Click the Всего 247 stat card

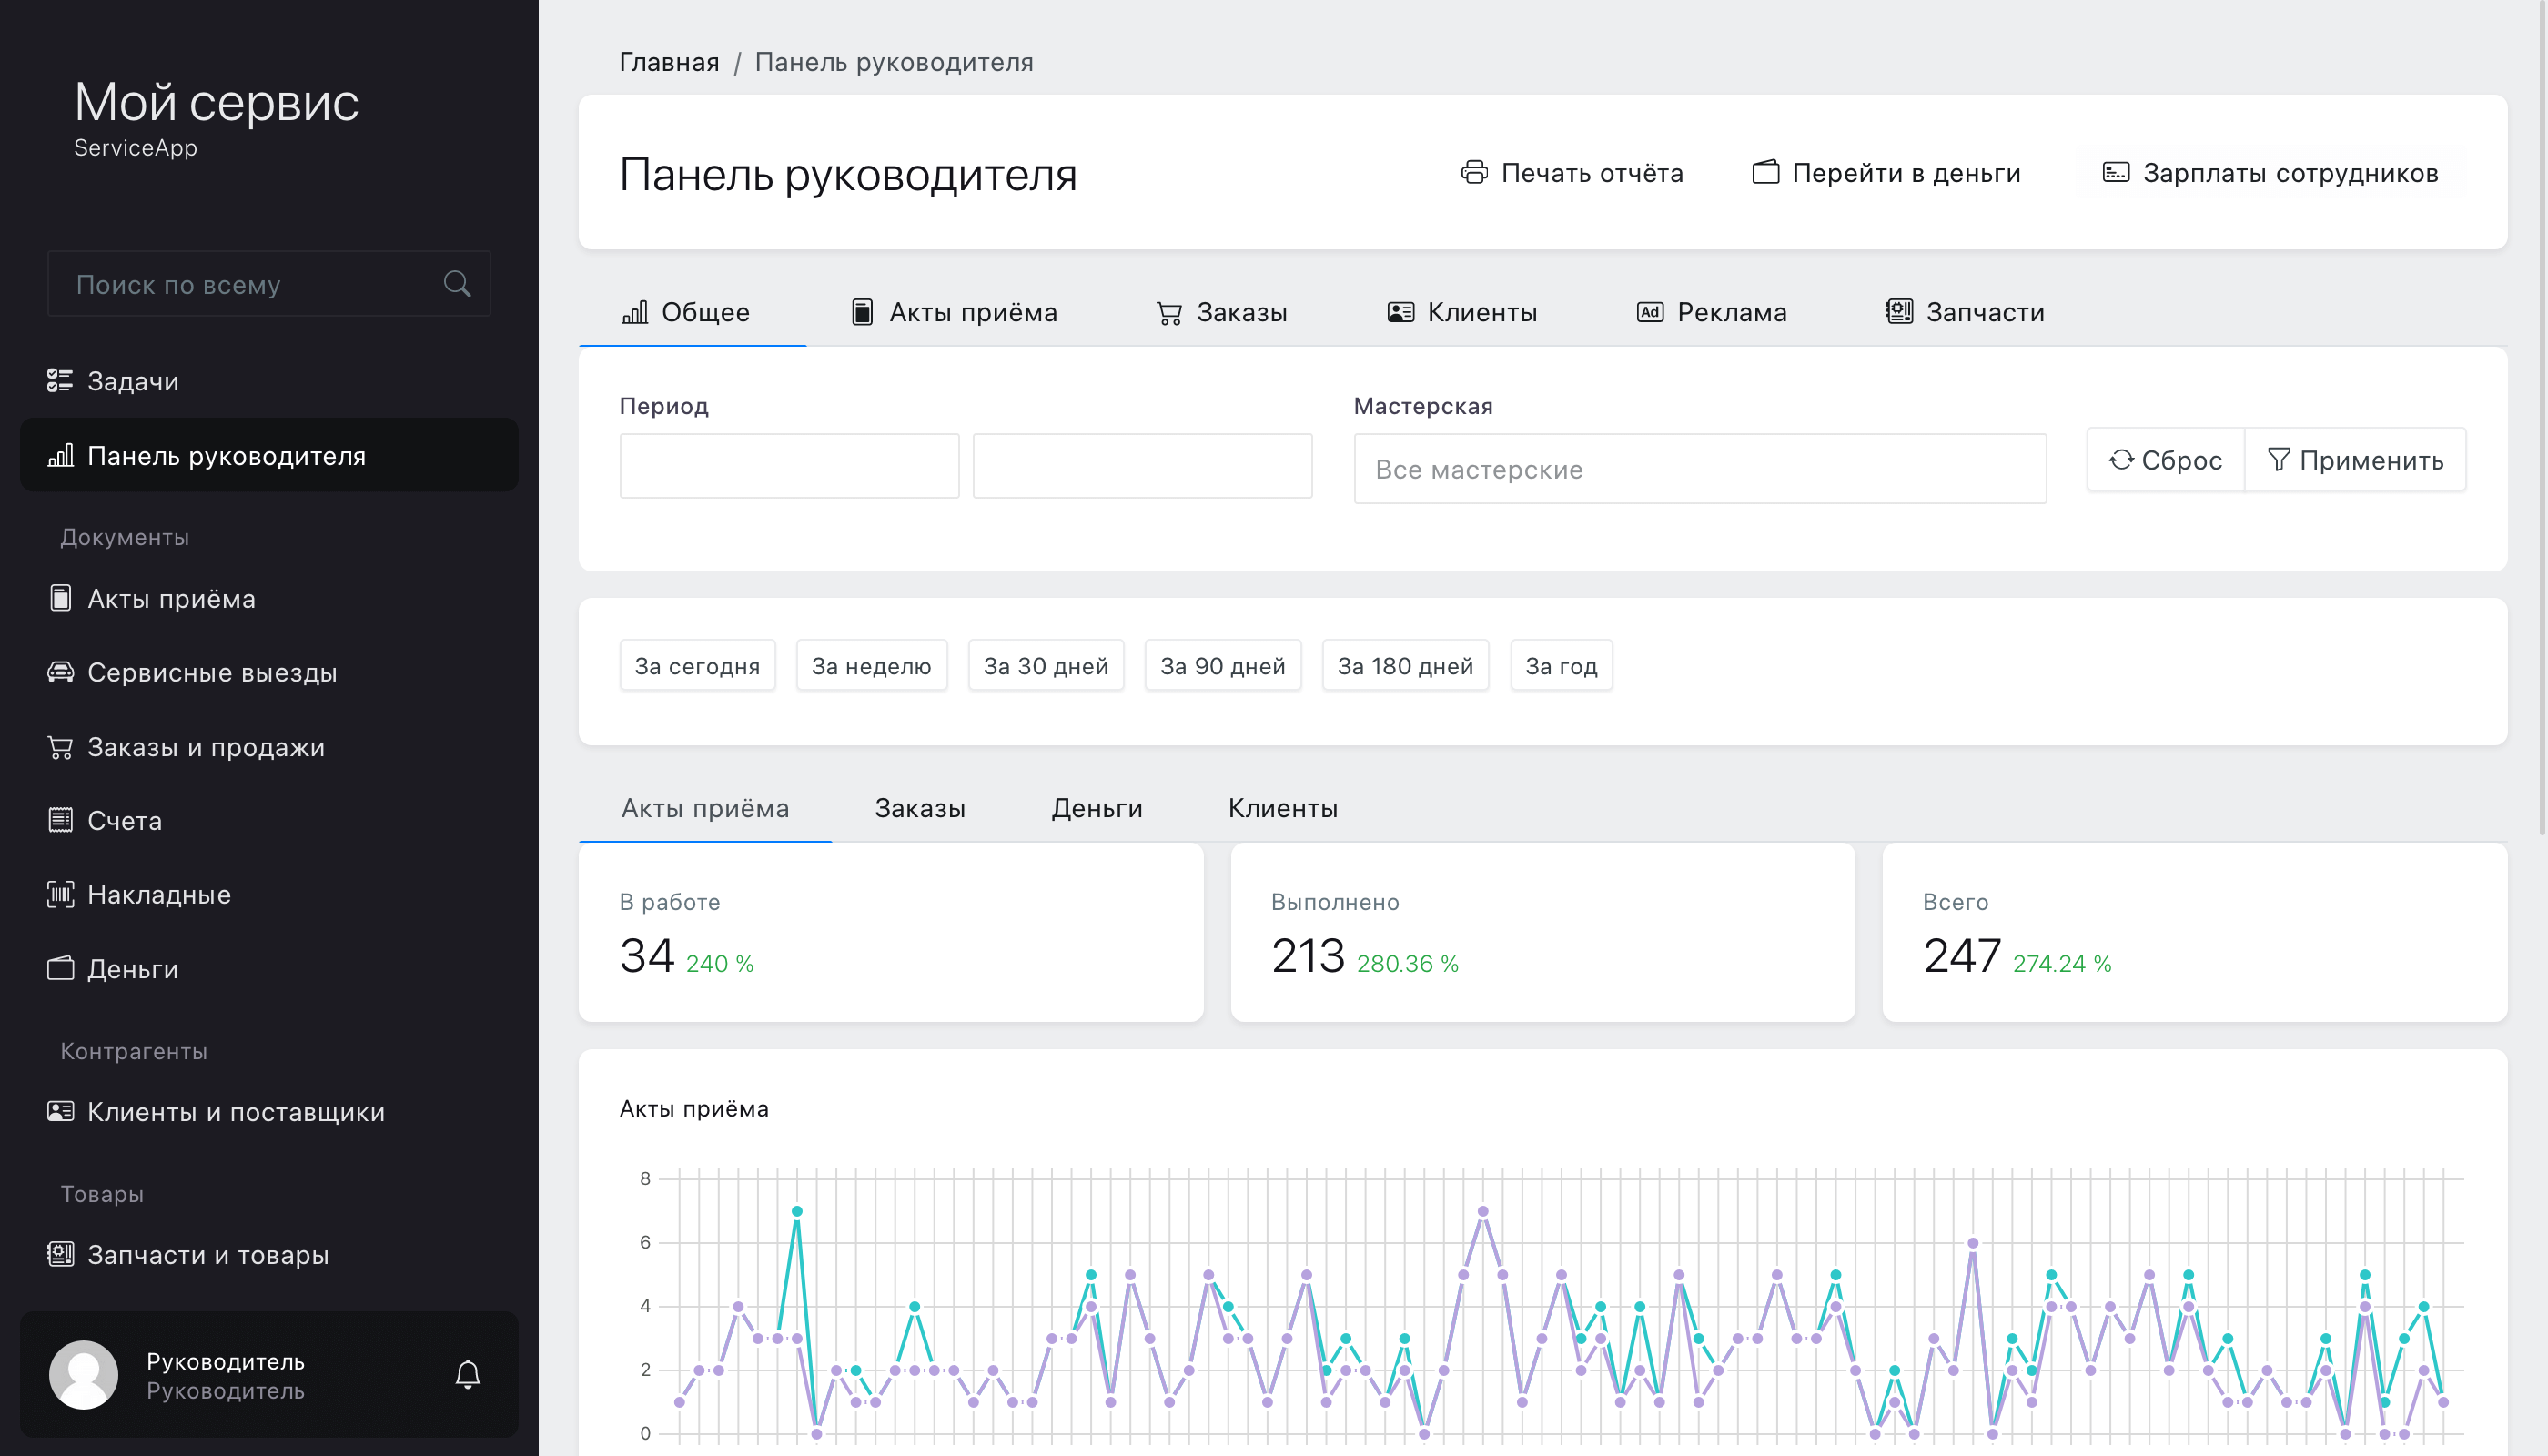[x=2195, y=932]
